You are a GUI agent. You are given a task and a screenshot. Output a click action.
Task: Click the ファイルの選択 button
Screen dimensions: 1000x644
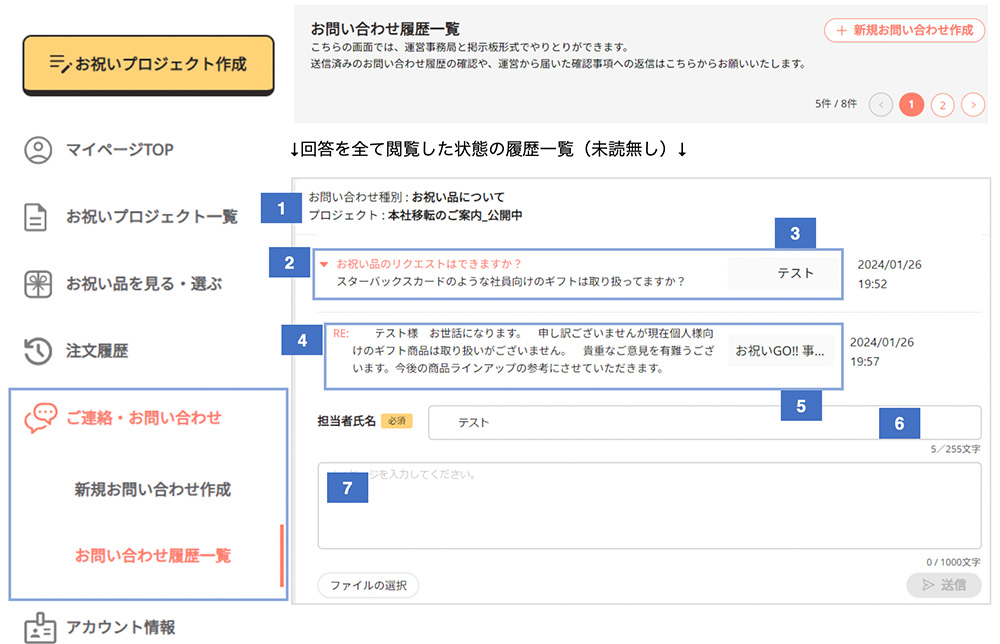pyautogui.click(x=368, y=586)
